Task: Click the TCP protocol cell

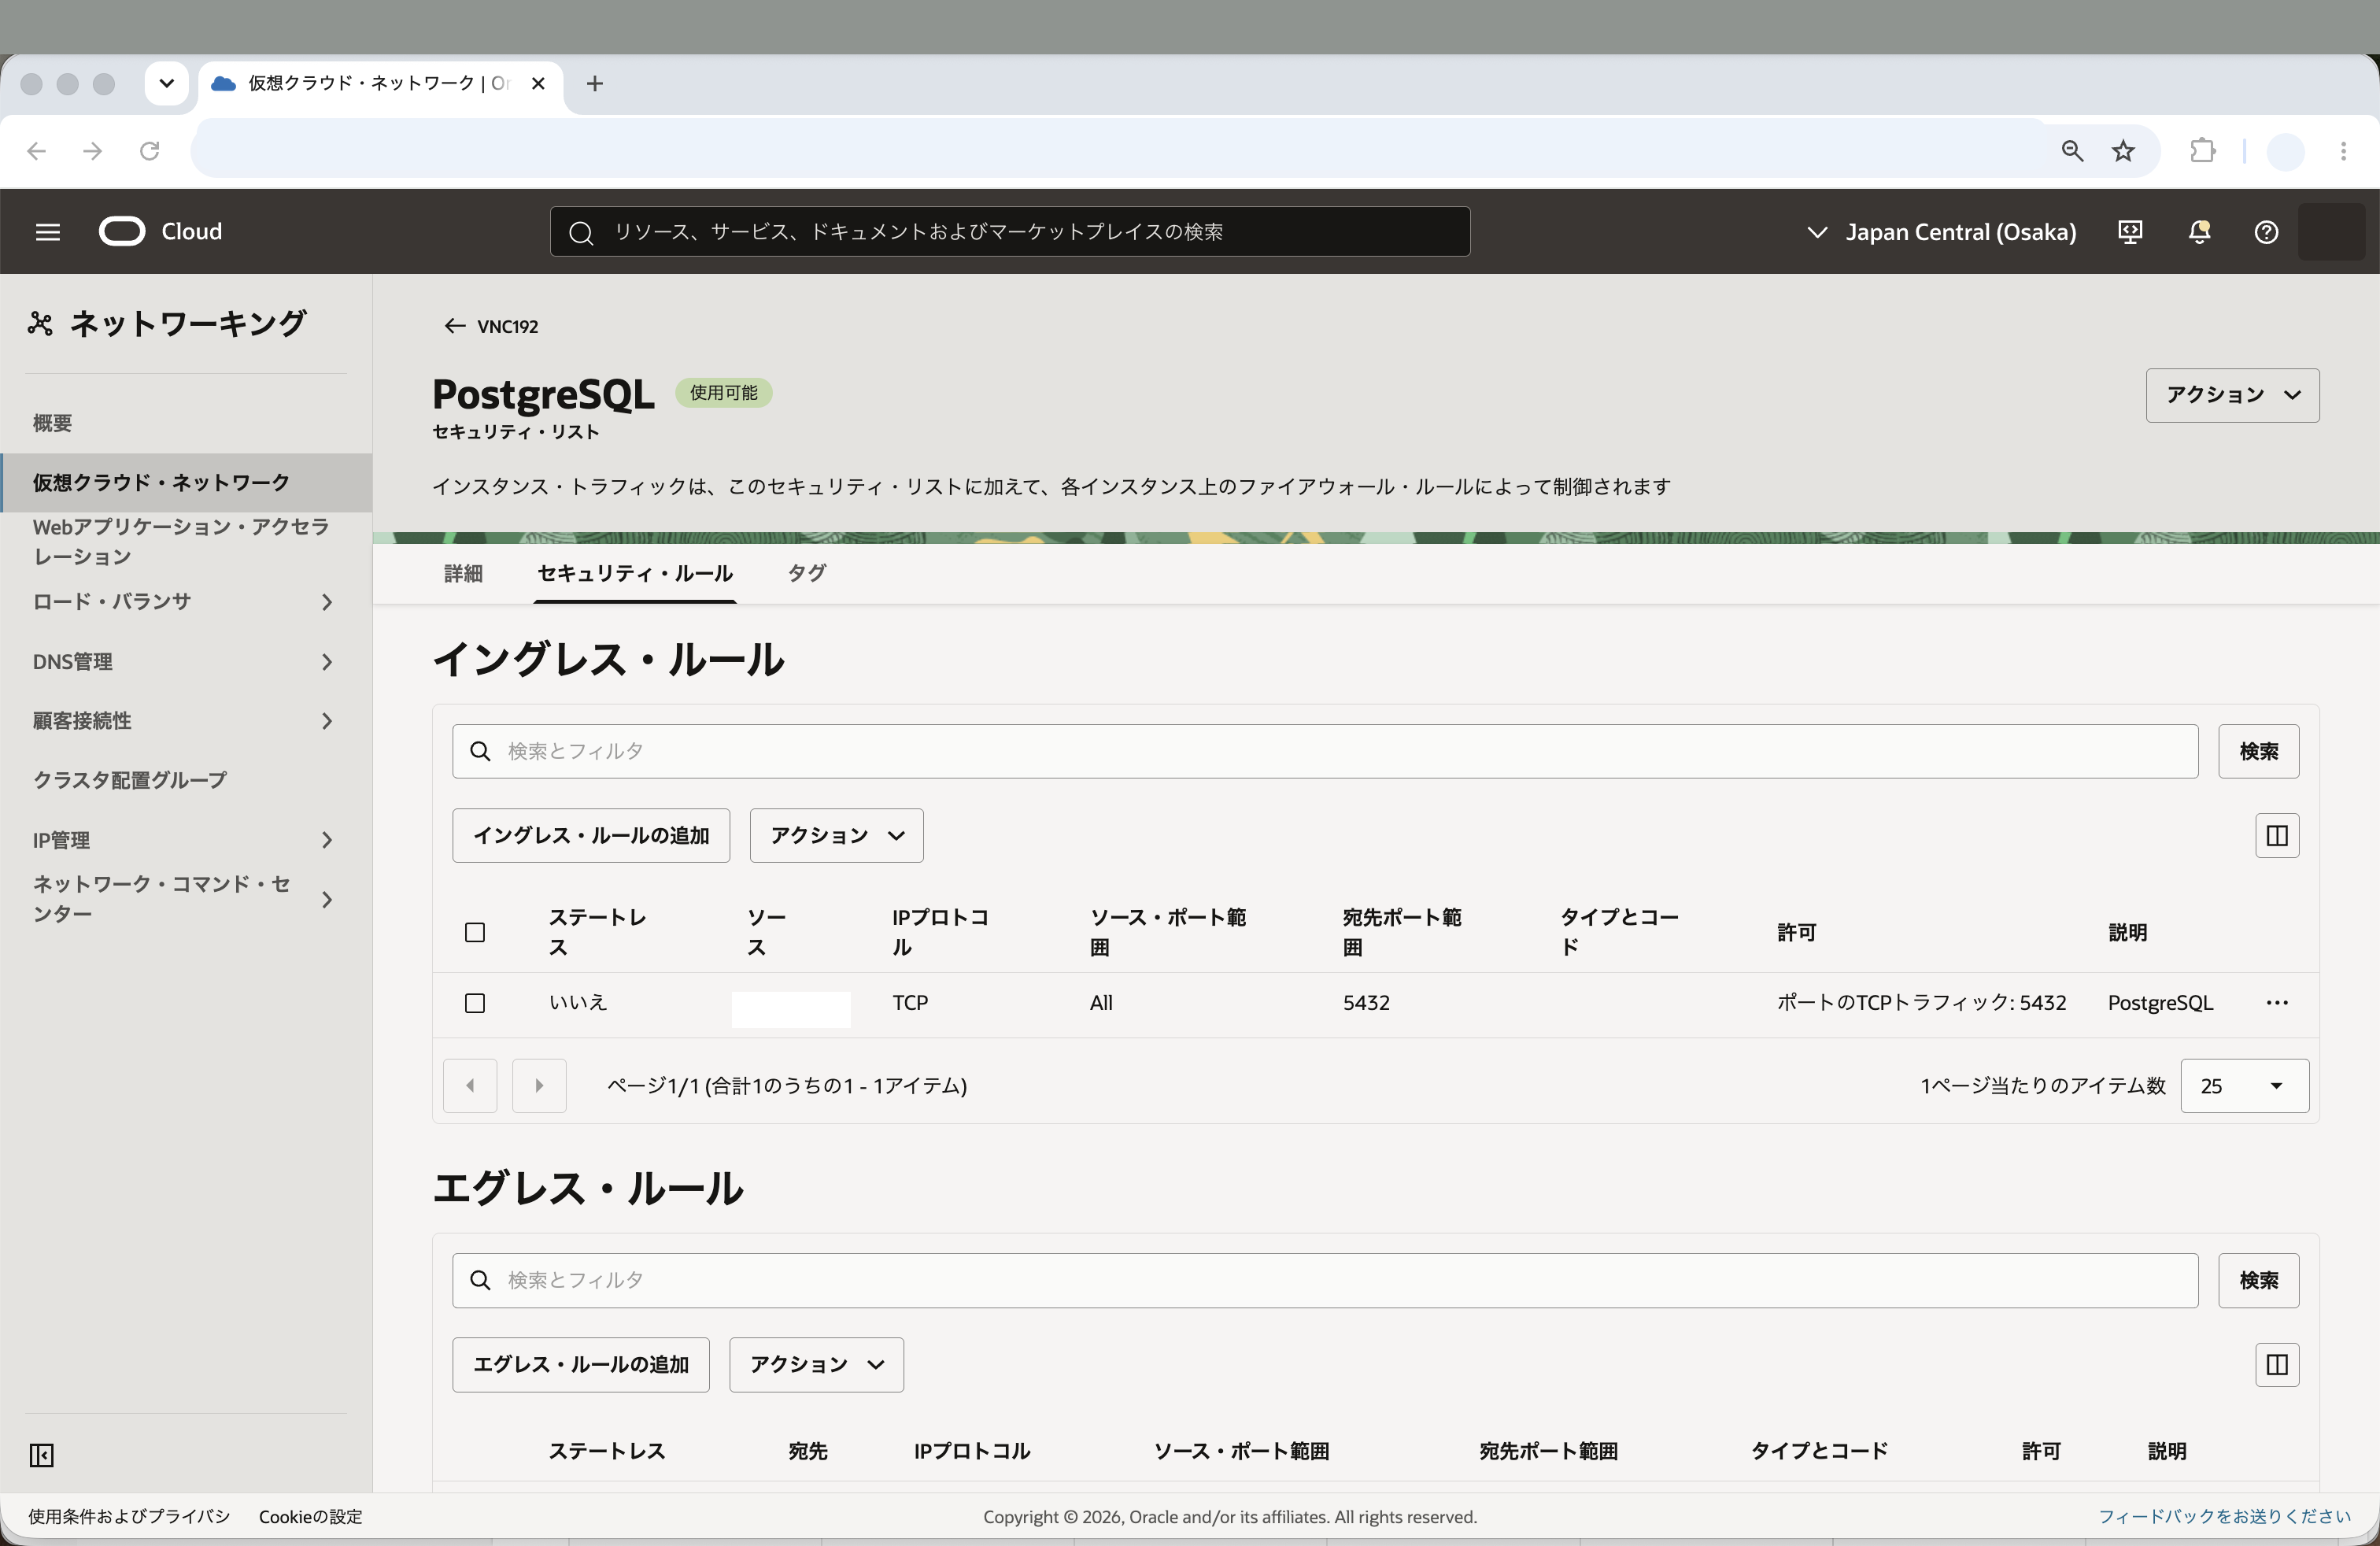Action: (910, 1003)
